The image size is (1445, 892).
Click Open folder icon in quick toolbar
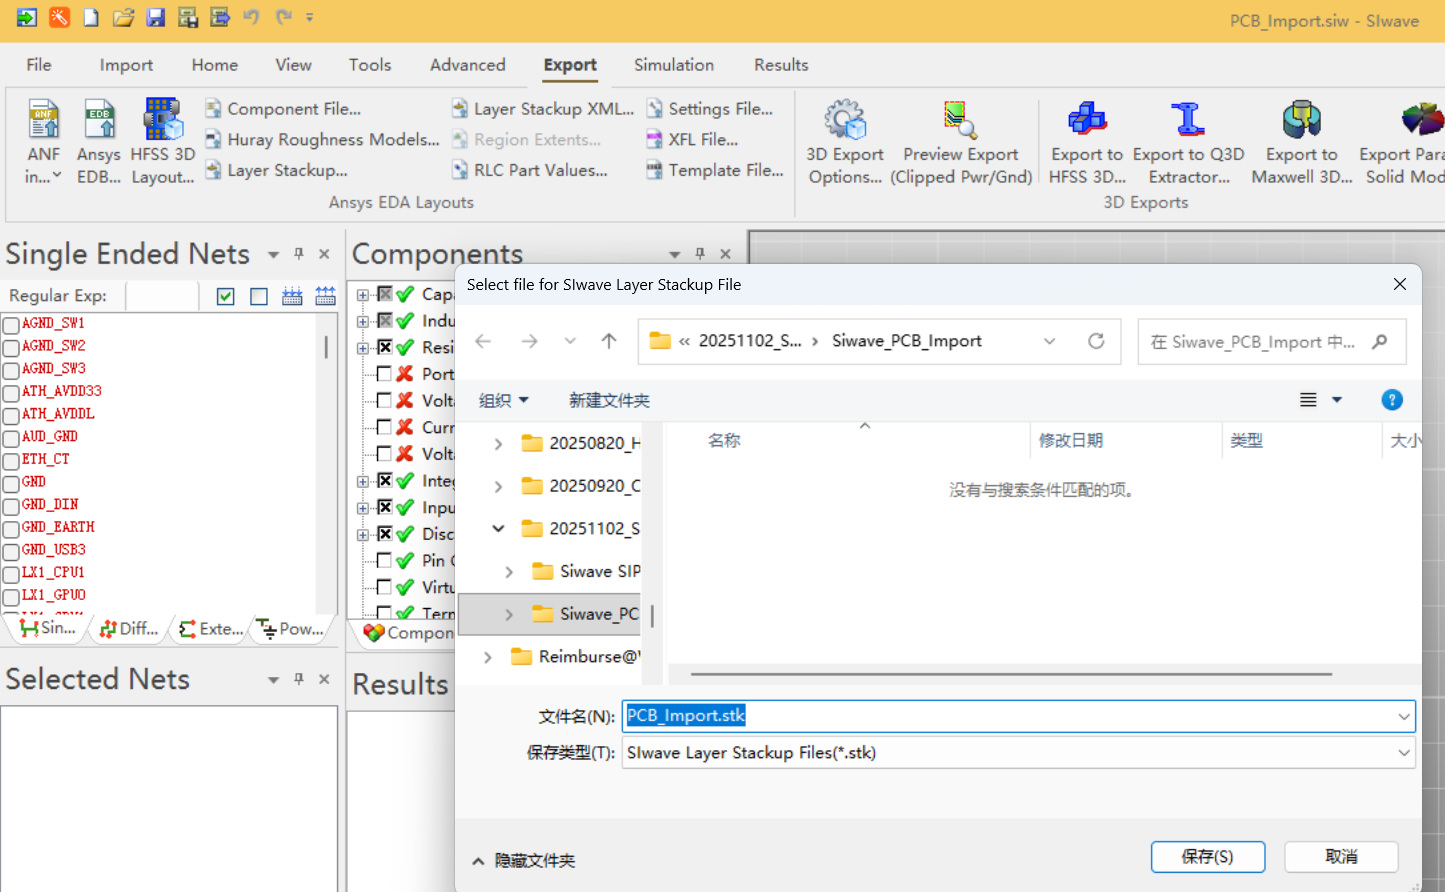[x=123, y=17]
